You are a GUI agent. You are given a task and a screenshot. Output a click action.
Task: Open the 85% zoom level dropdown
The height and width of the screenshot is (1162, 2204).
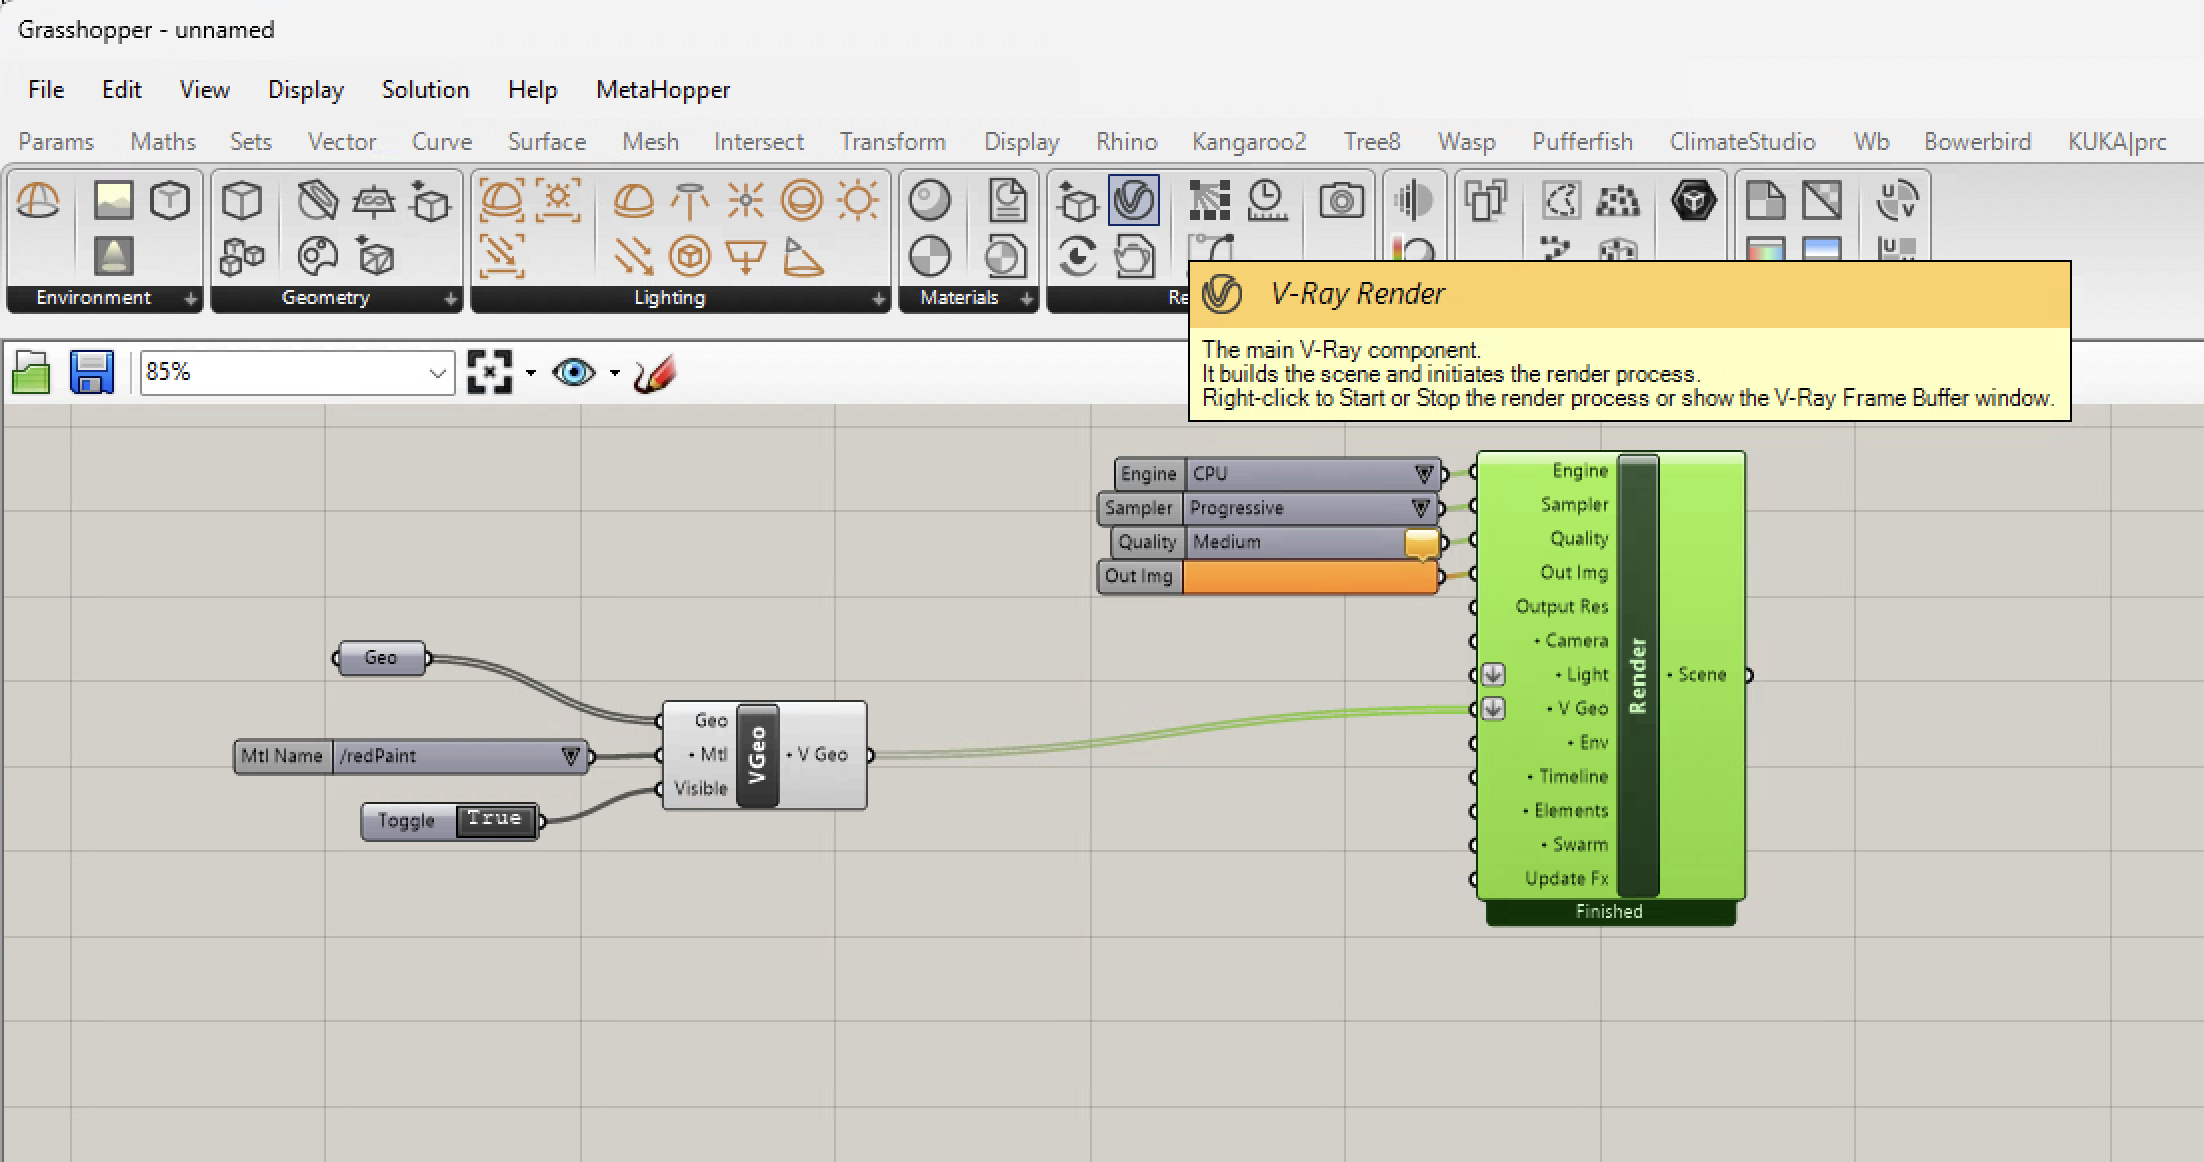tap(437, 373)
